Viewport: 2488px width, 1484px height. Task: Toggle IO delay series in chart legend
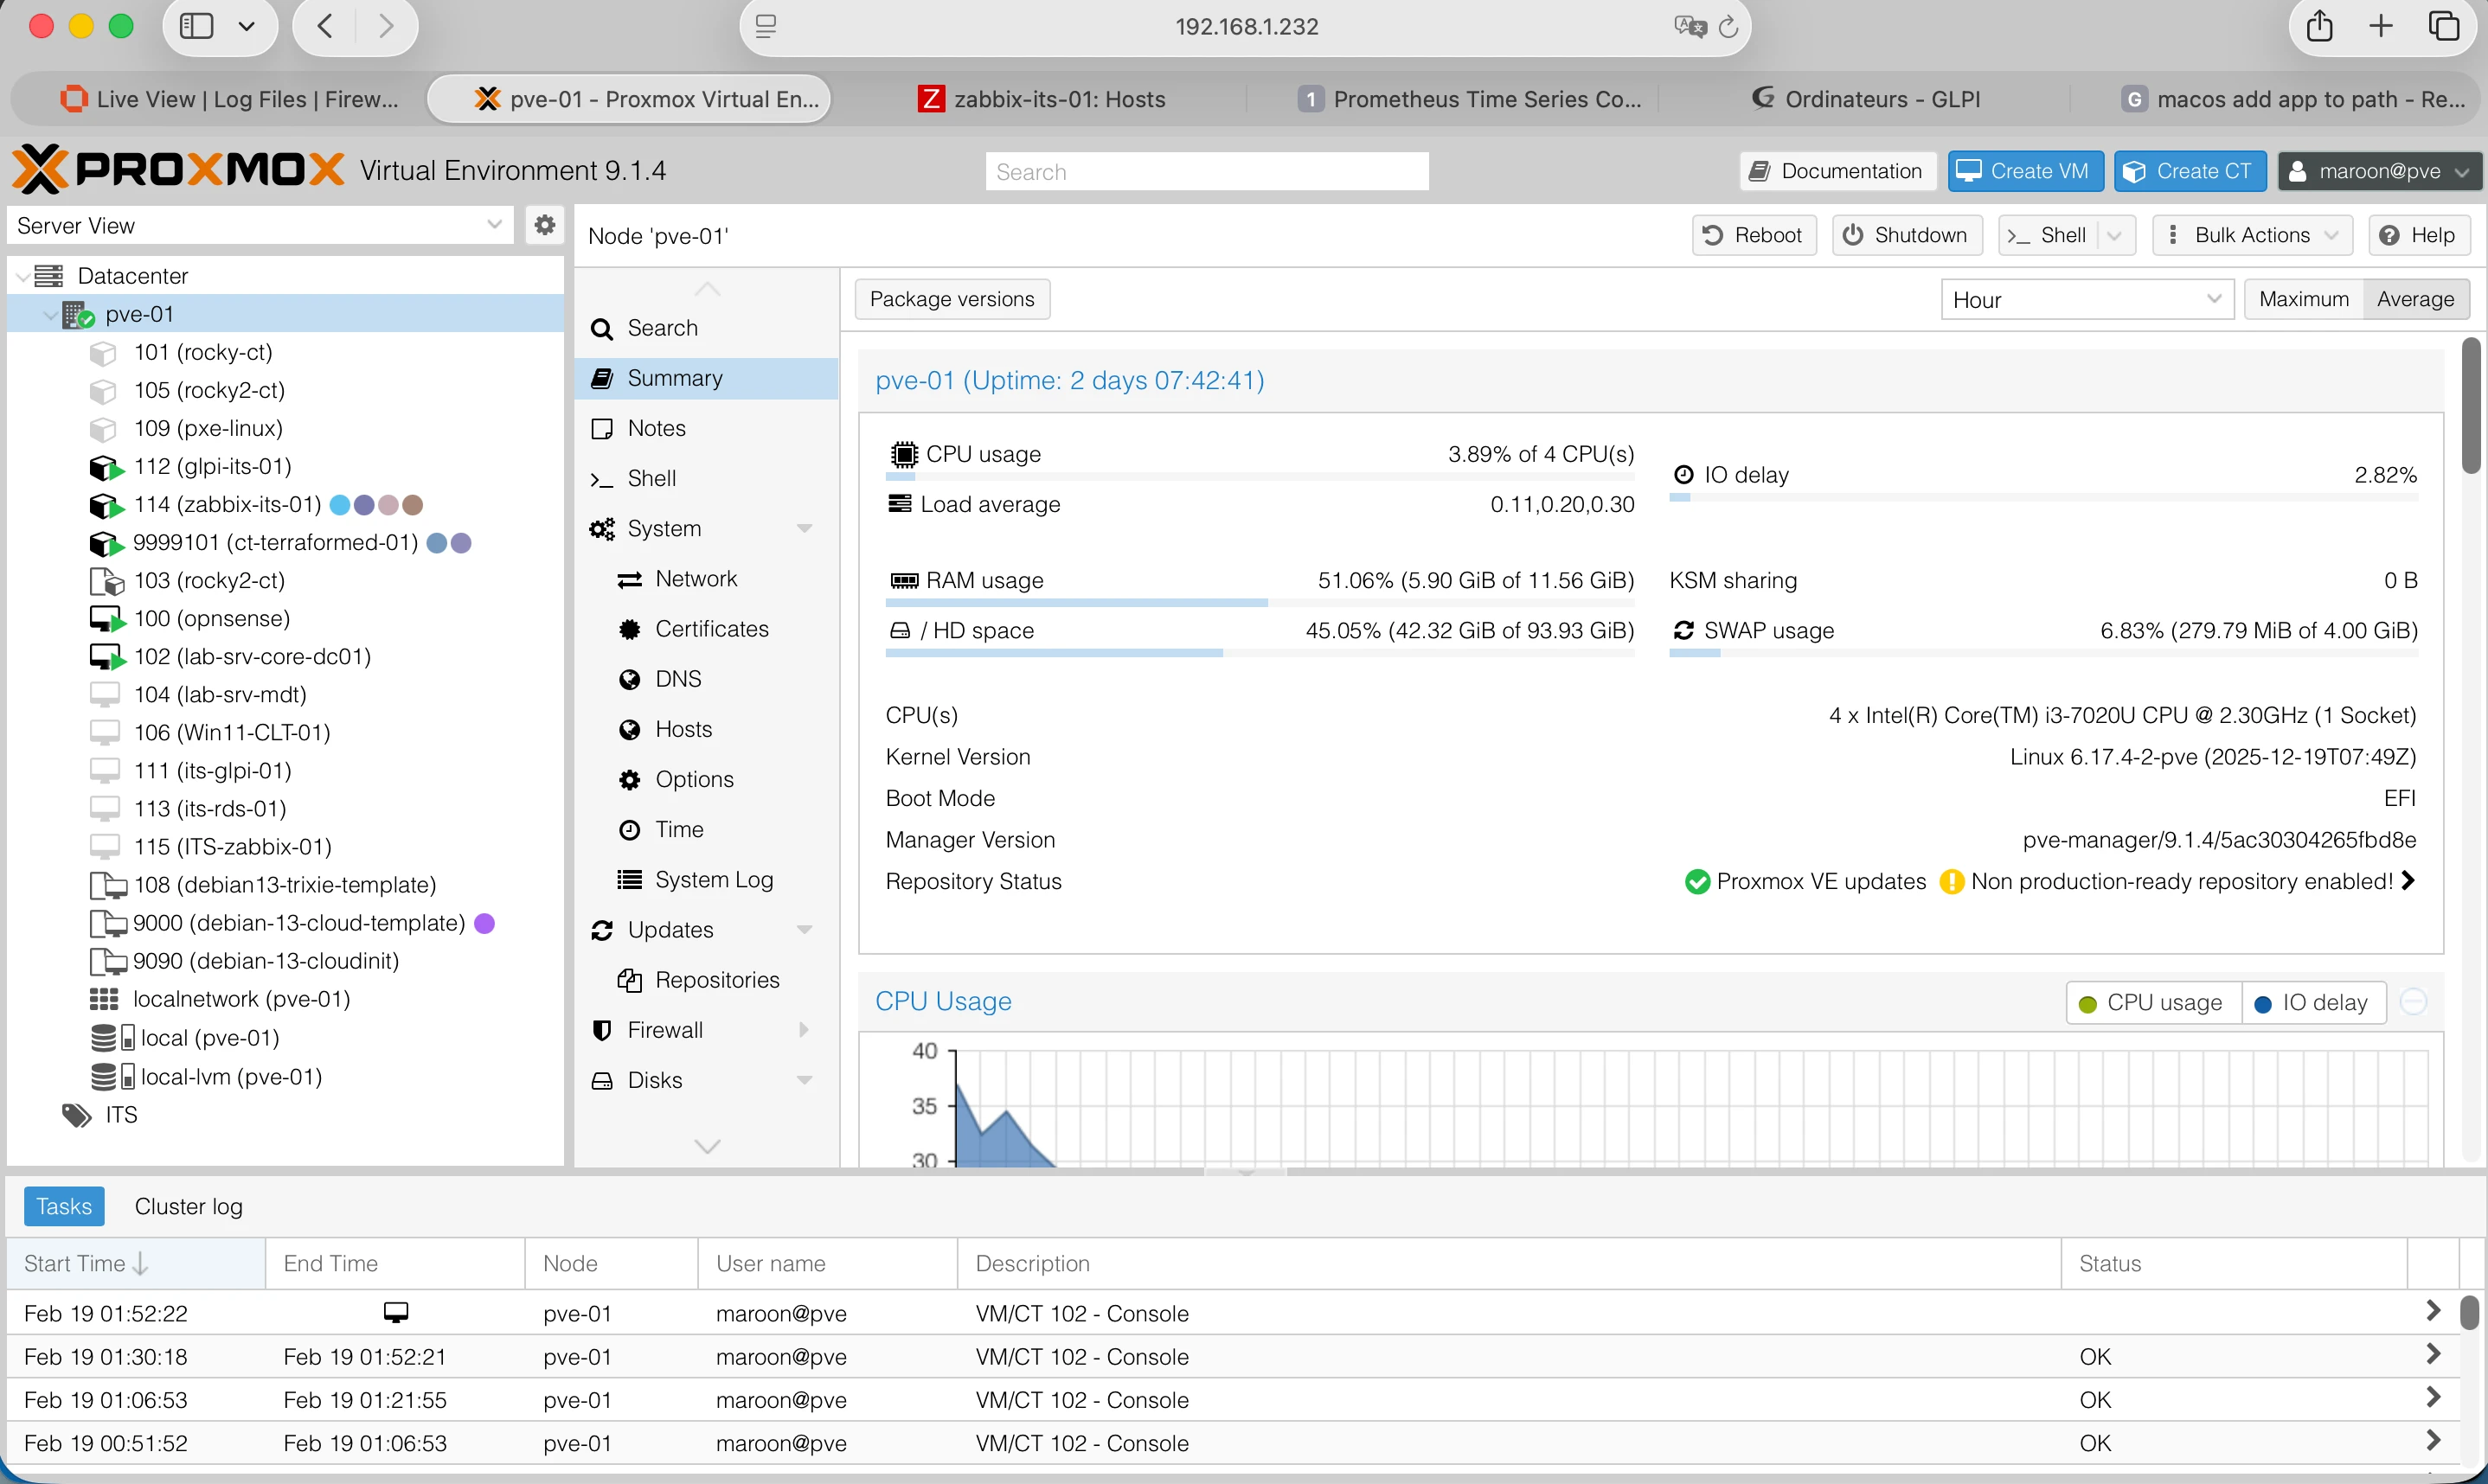(2312, 1003)
